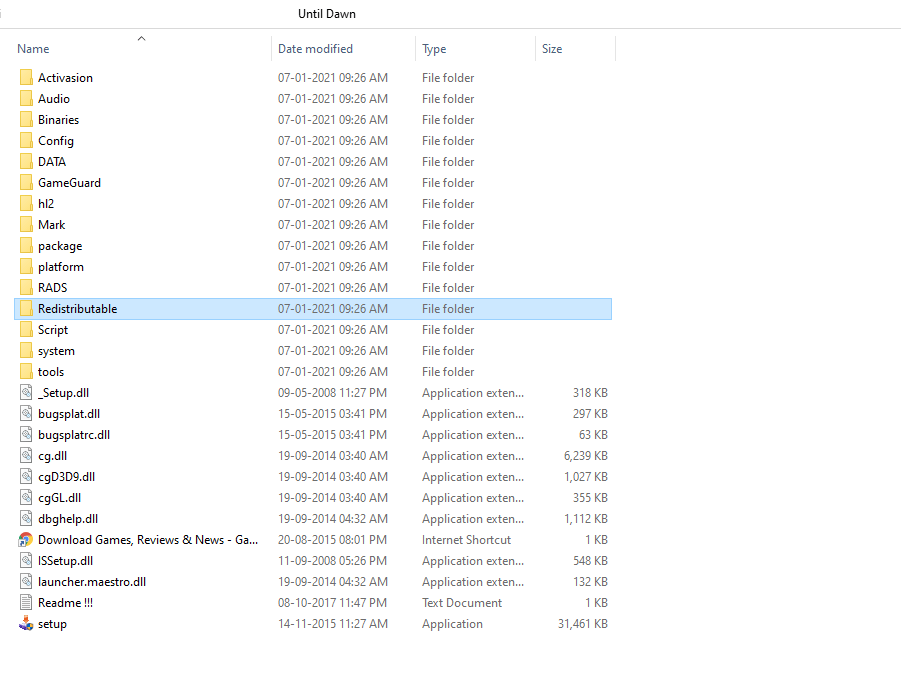Select the GameGuard folder icon
The width and height of the screenshot is (901, 700).
[26, 183]
